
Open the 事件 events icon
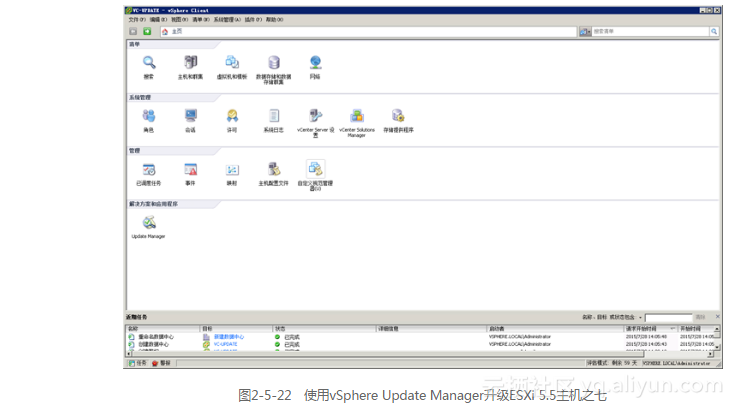point(191,169)
